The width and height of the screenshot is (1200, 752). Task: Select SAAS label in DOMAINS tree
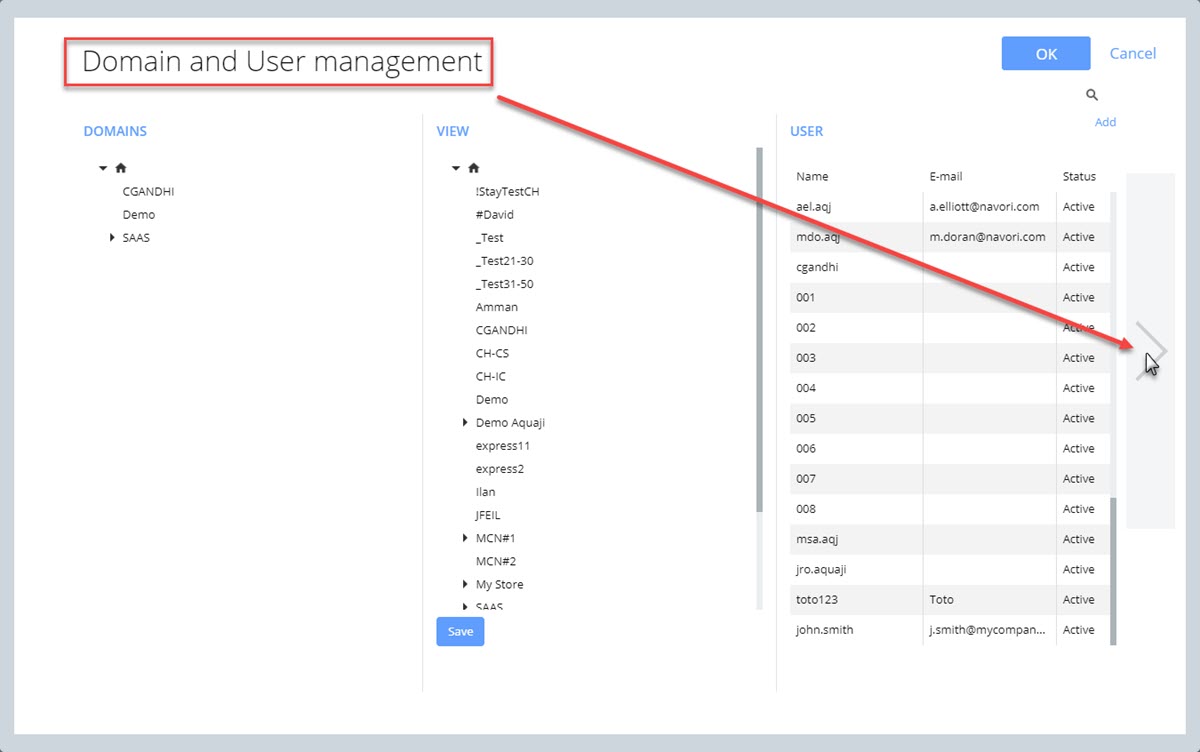(x=136, y=238)
